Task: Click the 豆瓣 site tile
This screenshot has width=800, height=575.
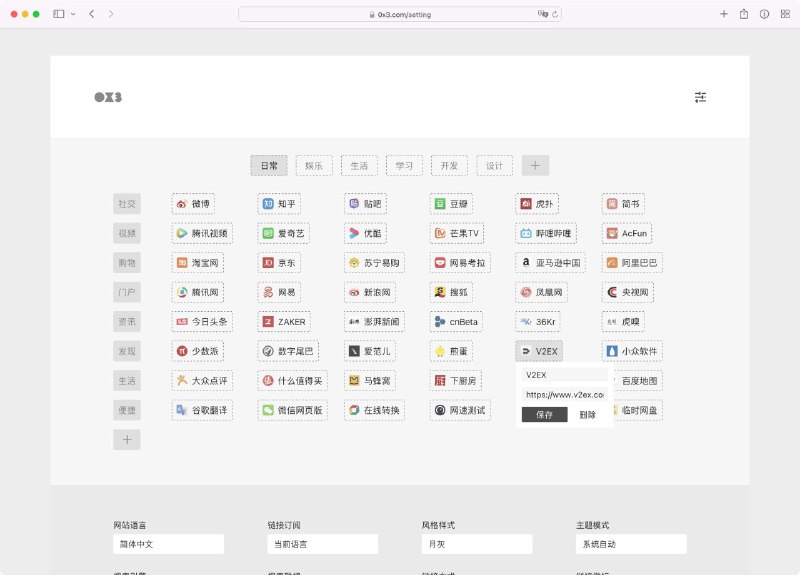Action: (451, 204)
